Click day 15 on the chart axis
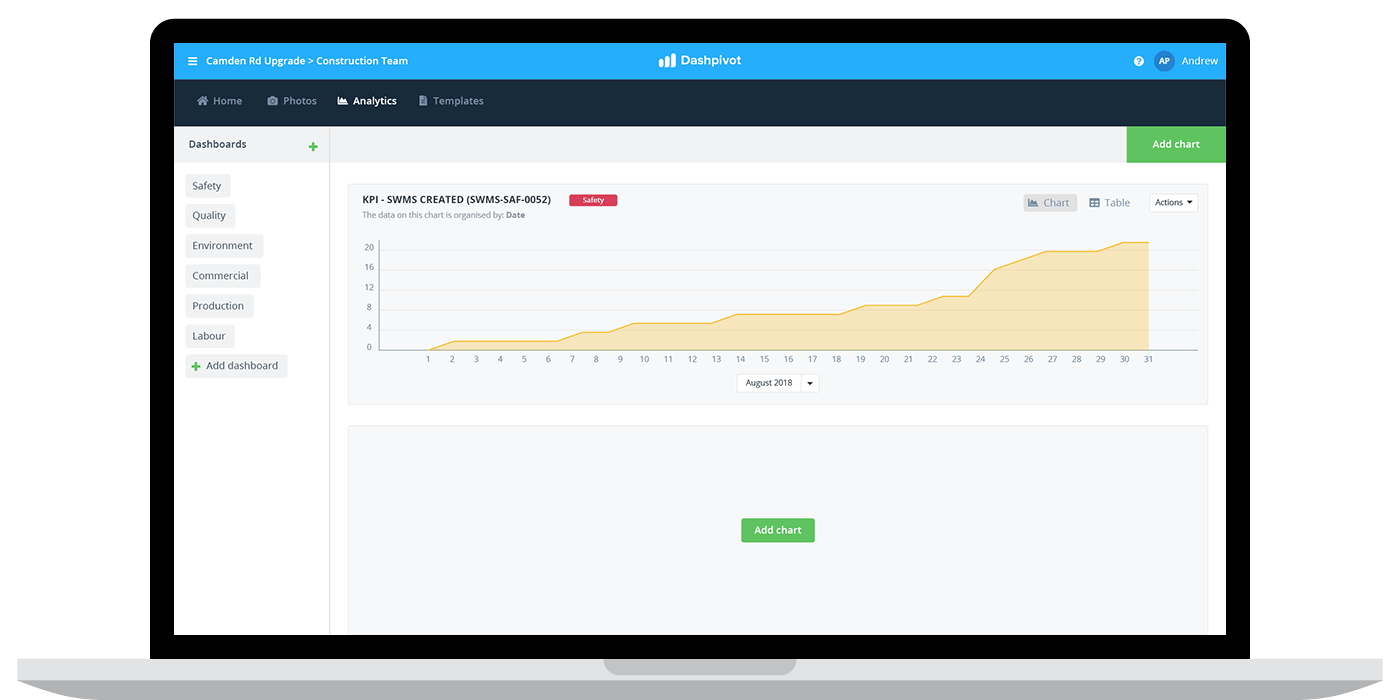The image size is (1400, 700). click(x=764, y=359)
